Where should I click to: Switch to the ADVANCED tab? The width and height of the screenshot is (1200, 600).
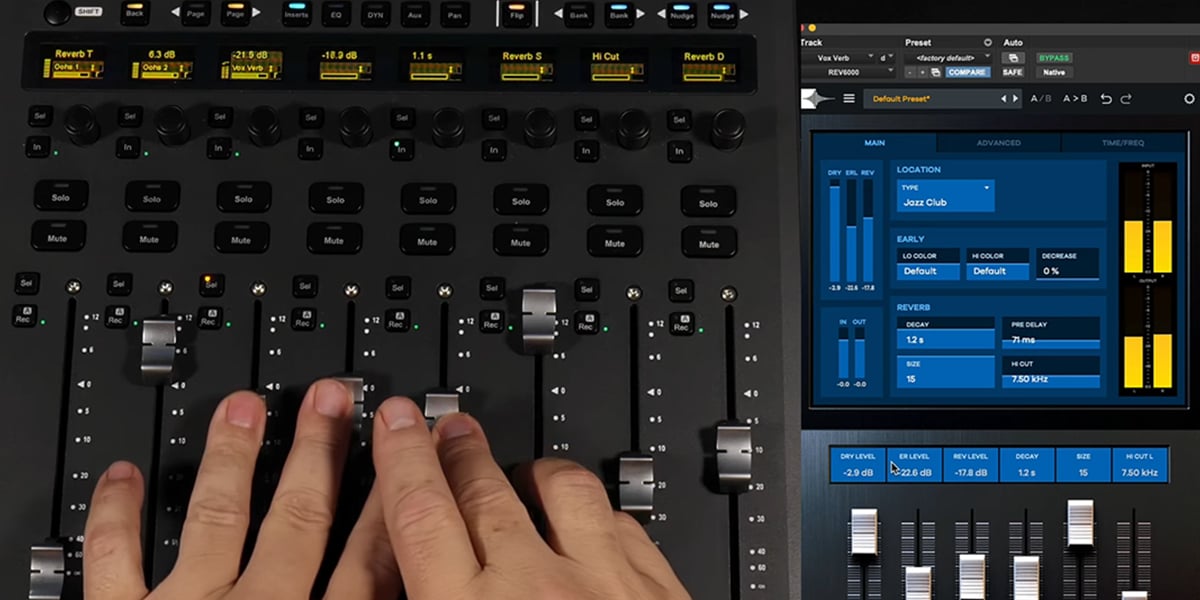coord(998,143)
